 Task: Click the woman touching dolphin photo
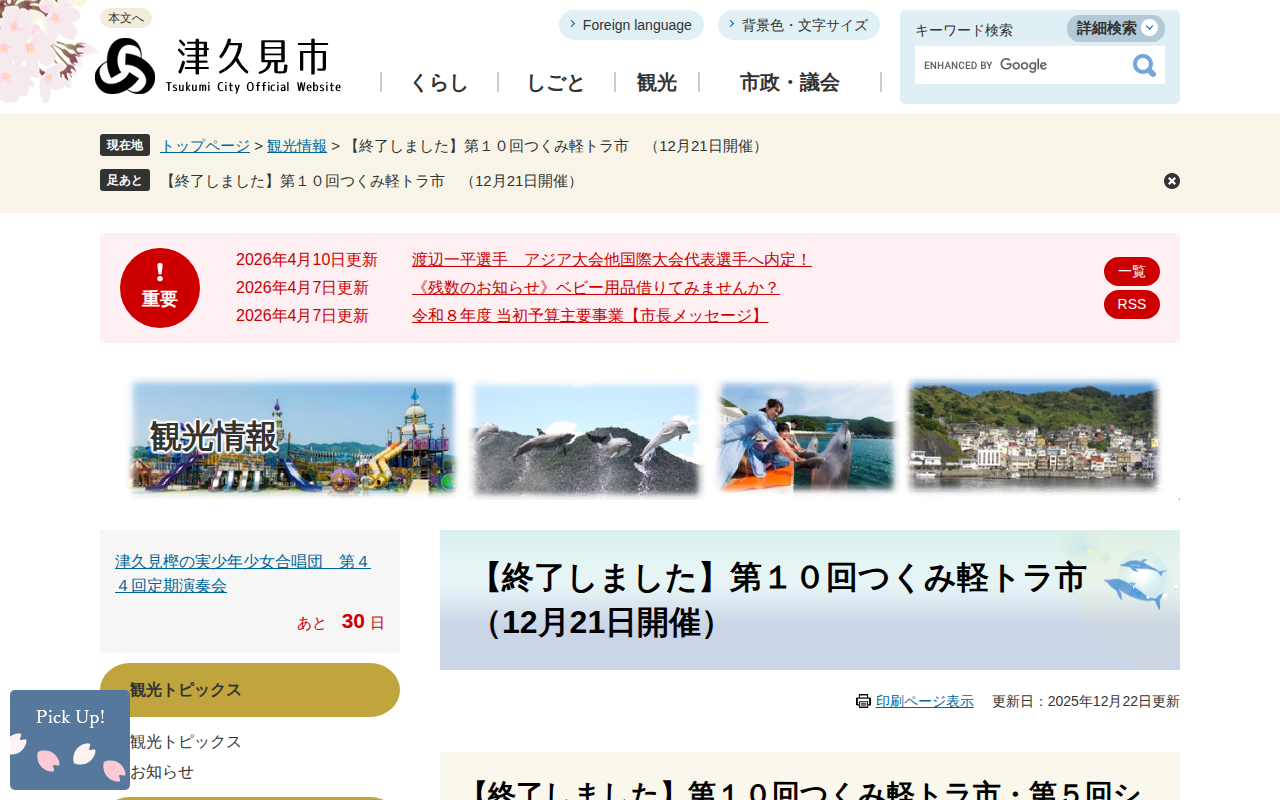[x=806, y=438]
